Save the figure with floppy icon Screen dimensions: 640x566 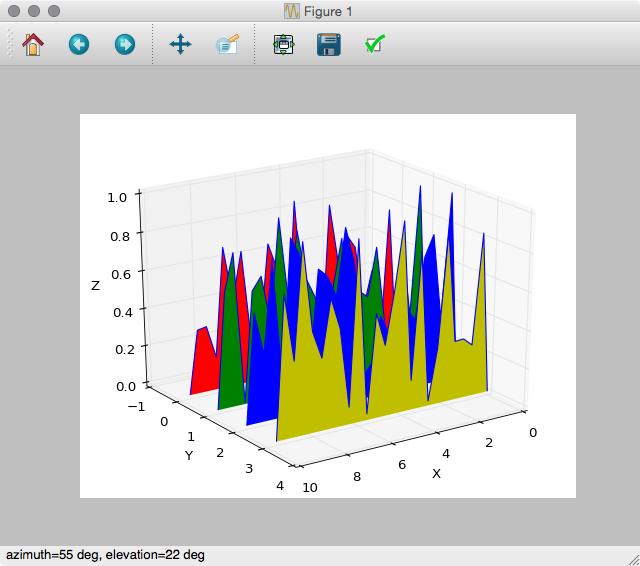coord(329,44)
